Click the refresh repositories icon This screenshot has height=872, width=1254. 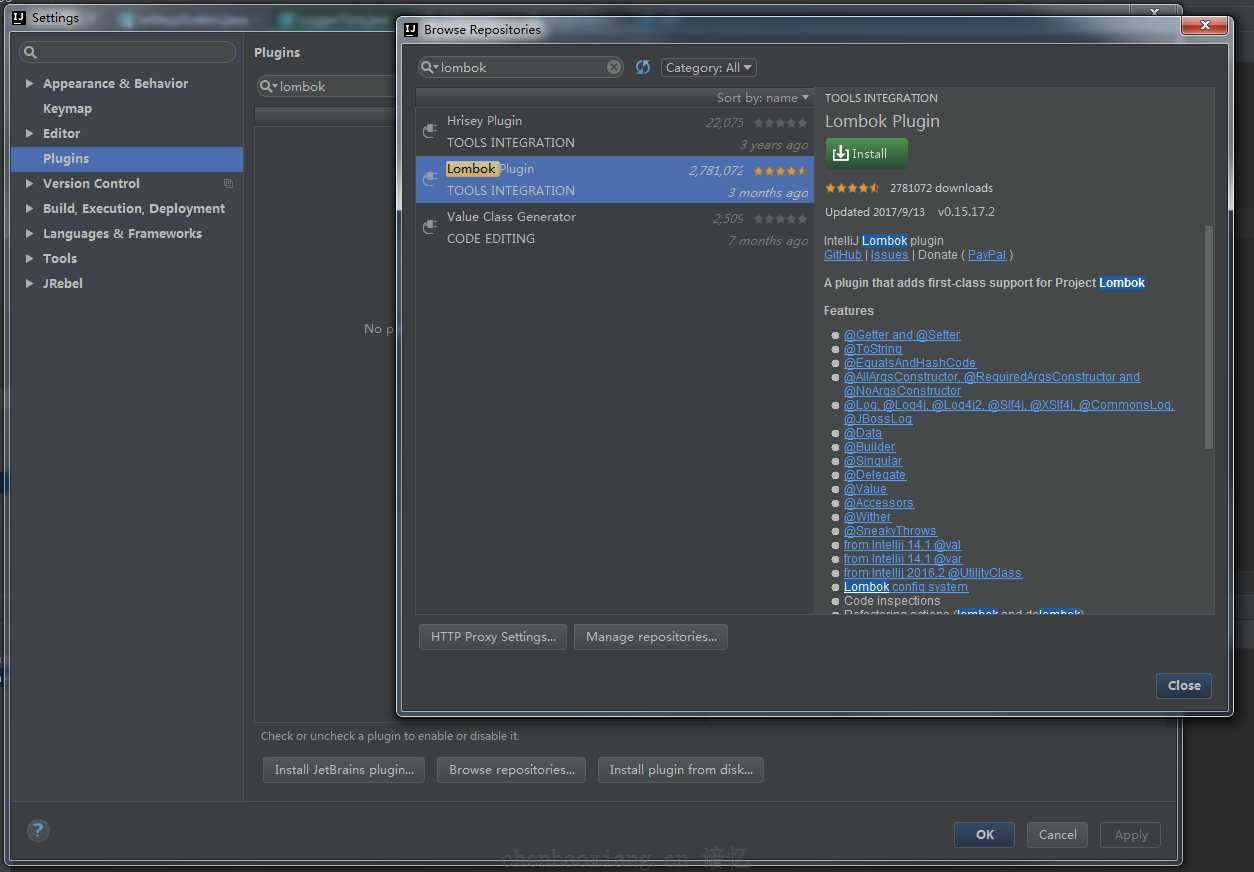pos(643,67)
